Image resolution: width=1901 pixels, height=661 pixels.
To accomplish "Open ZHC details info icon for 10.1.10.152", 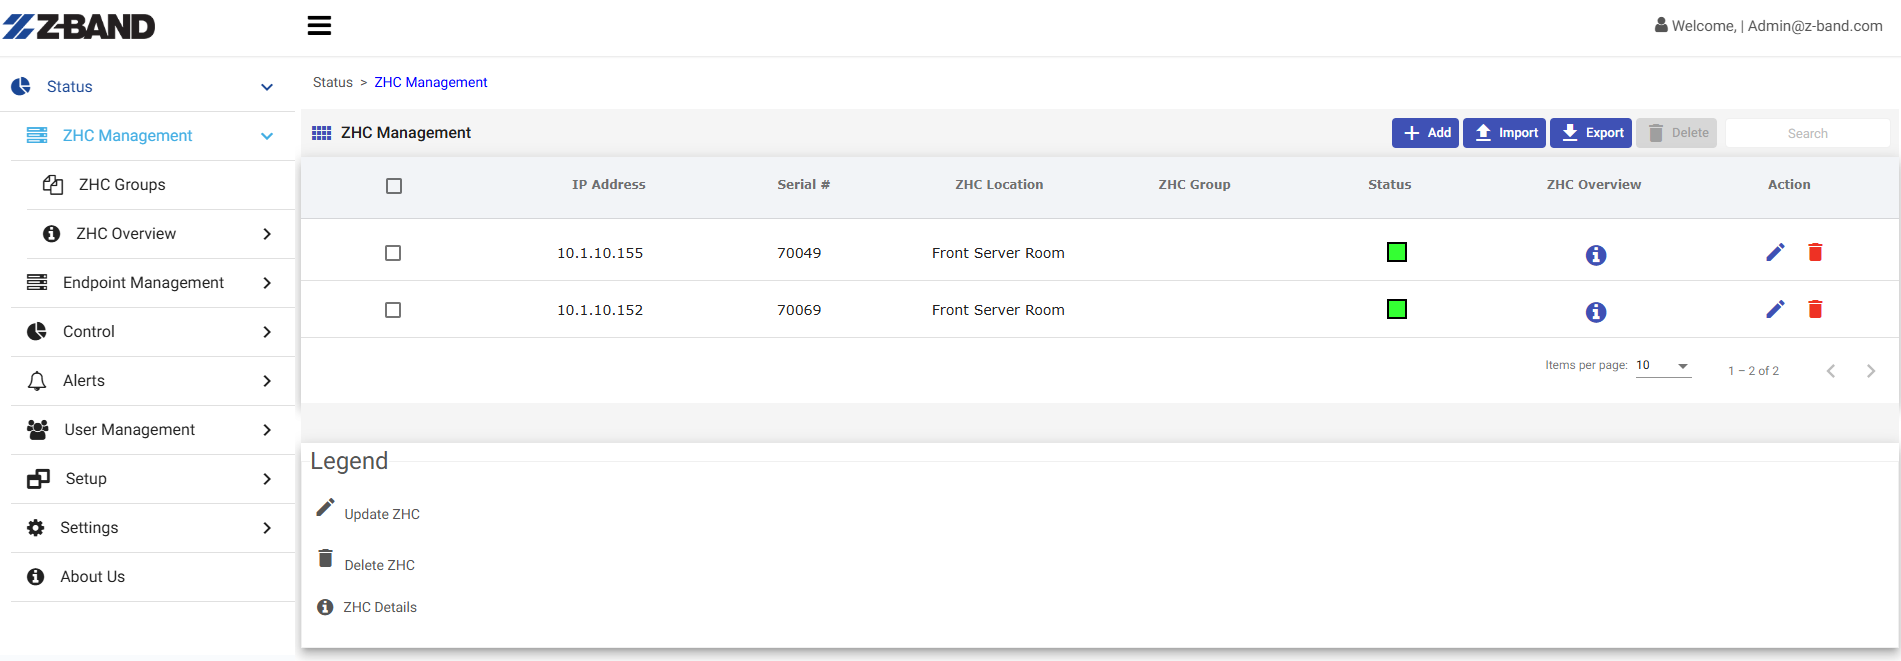I will pyautogui.click(x=1596, y=312).
